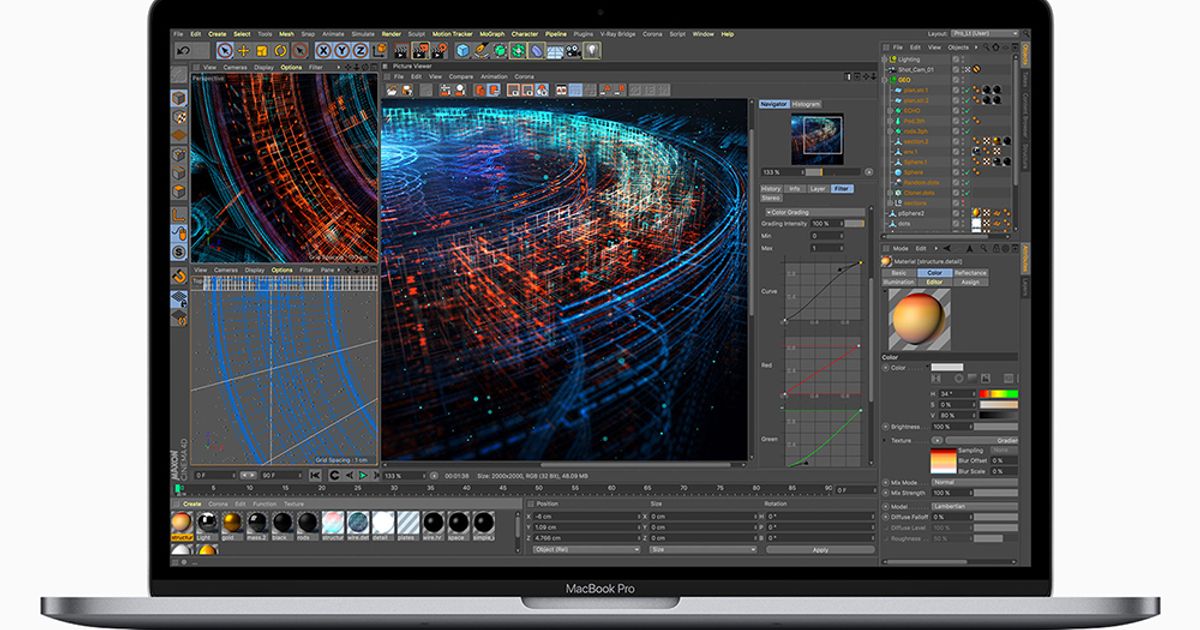Switch to the Layer tab
This screenshot has height=630, width=1200.
[817, 188]
